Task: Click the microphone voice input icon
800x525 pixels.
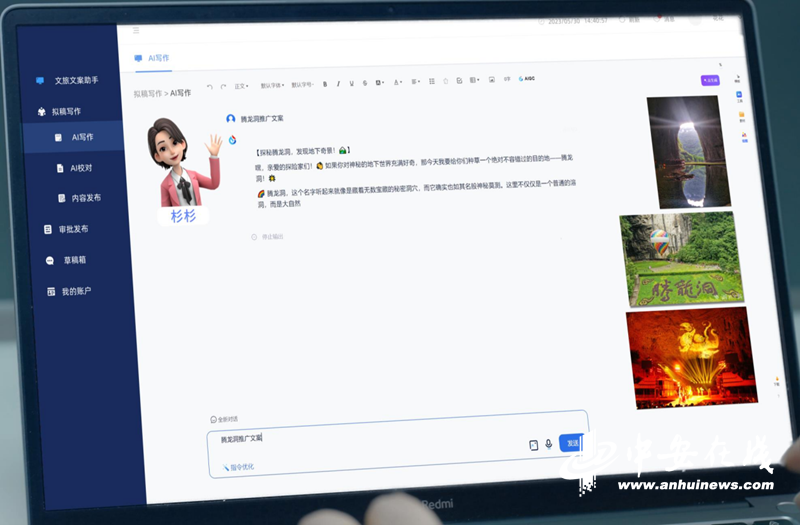Action: coord(548,444)
